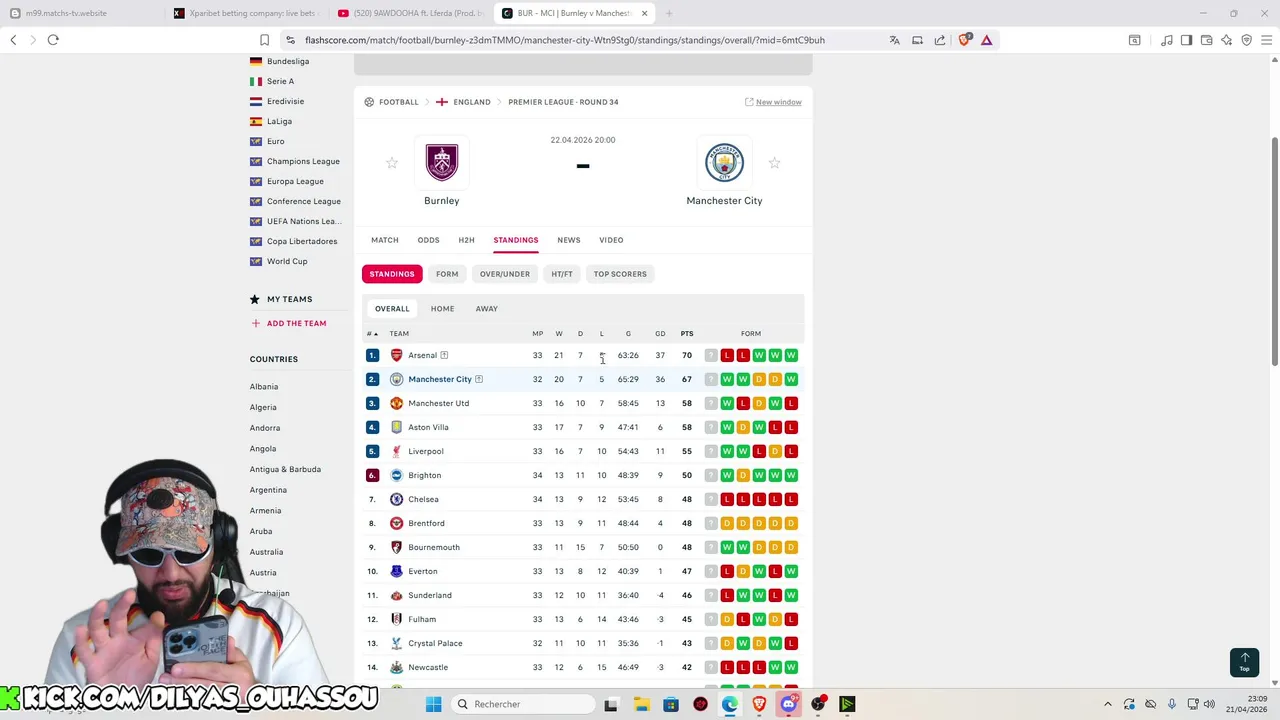Open the Brave Rewards triangle icon
This screenshot has height=720, width=1280.
click(x=986, y=40)
